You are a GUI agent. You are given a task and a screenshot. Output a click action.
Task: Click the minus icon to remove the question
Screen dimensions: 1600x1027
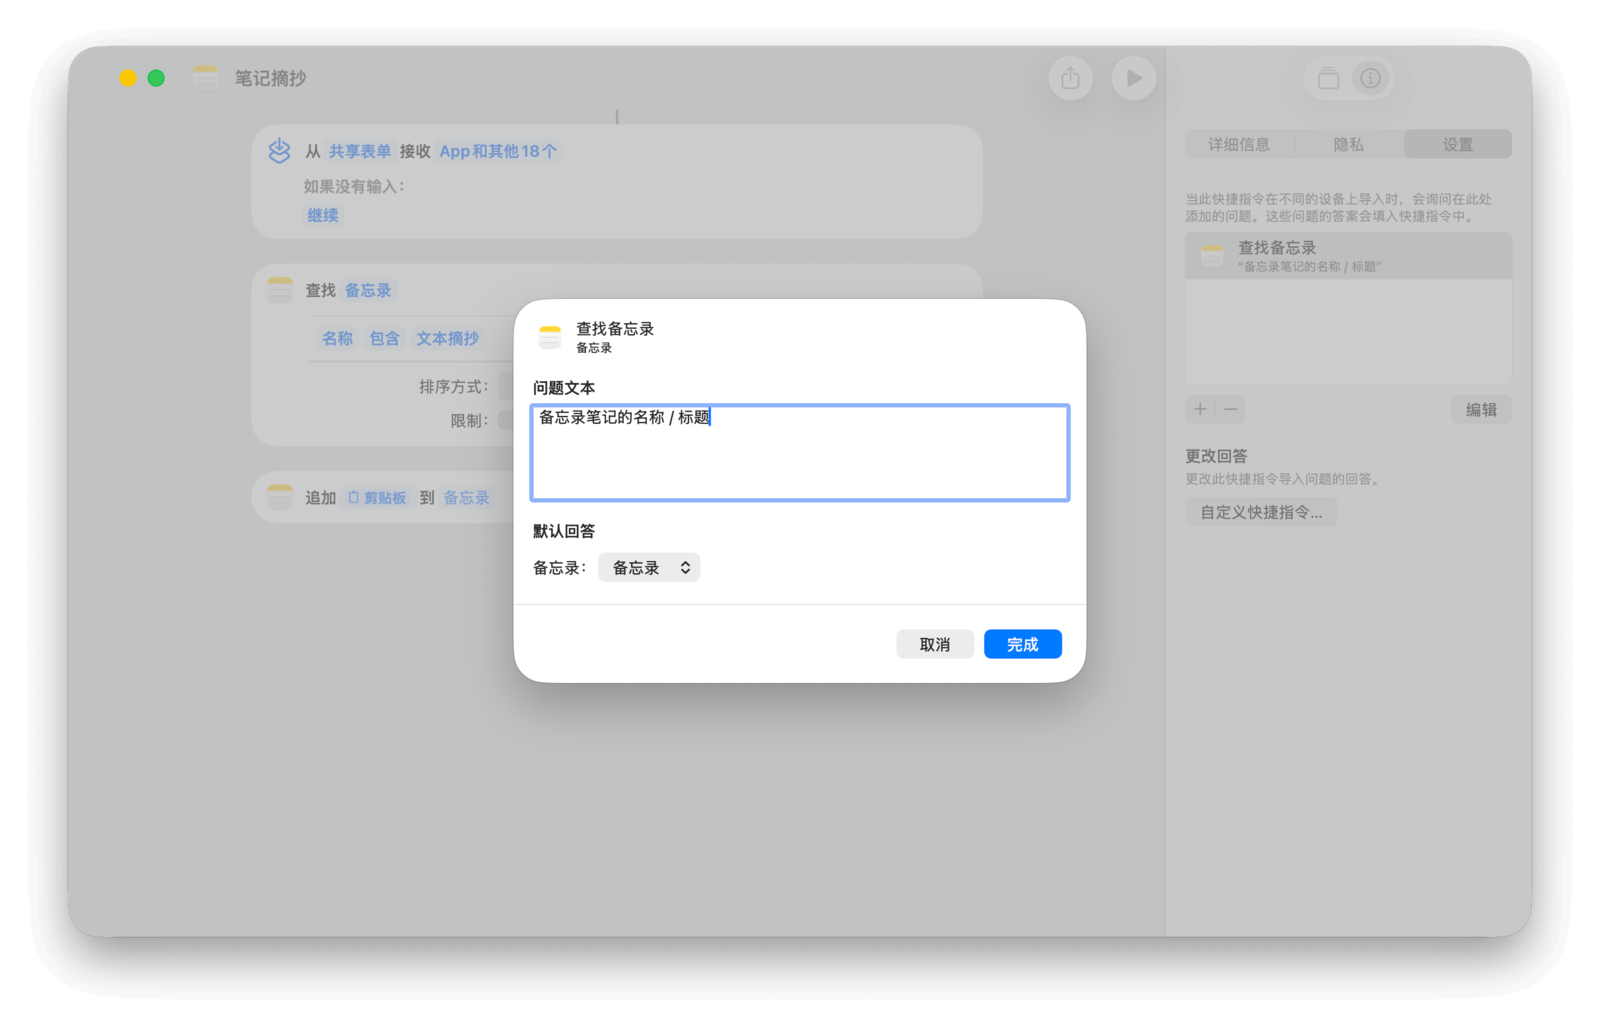(x=1231, y=409)
